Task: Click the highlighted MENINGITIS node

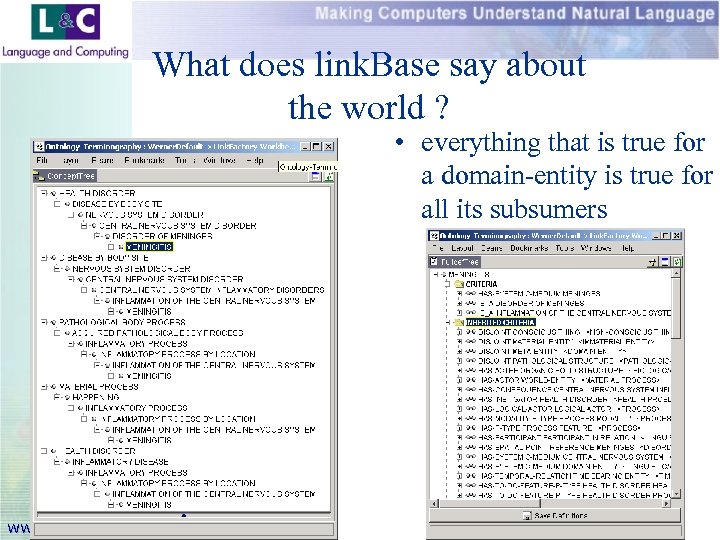Action: click(149, 247)
